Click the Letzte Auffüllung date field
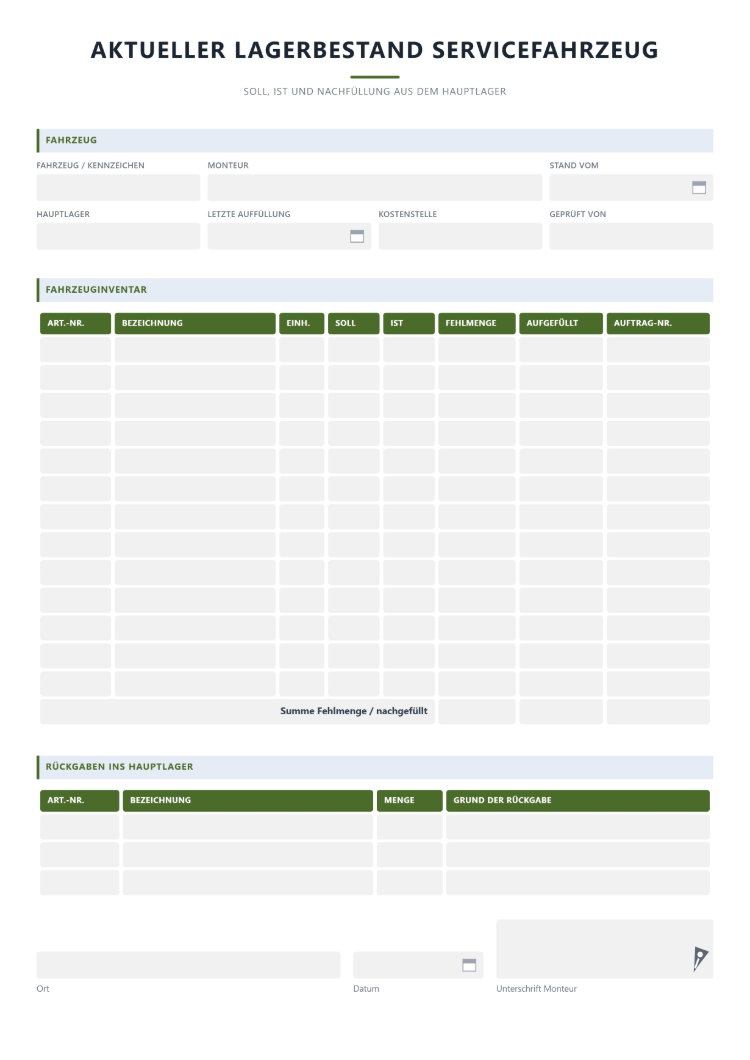This screenshot has height=1060, width=750. 289,237
